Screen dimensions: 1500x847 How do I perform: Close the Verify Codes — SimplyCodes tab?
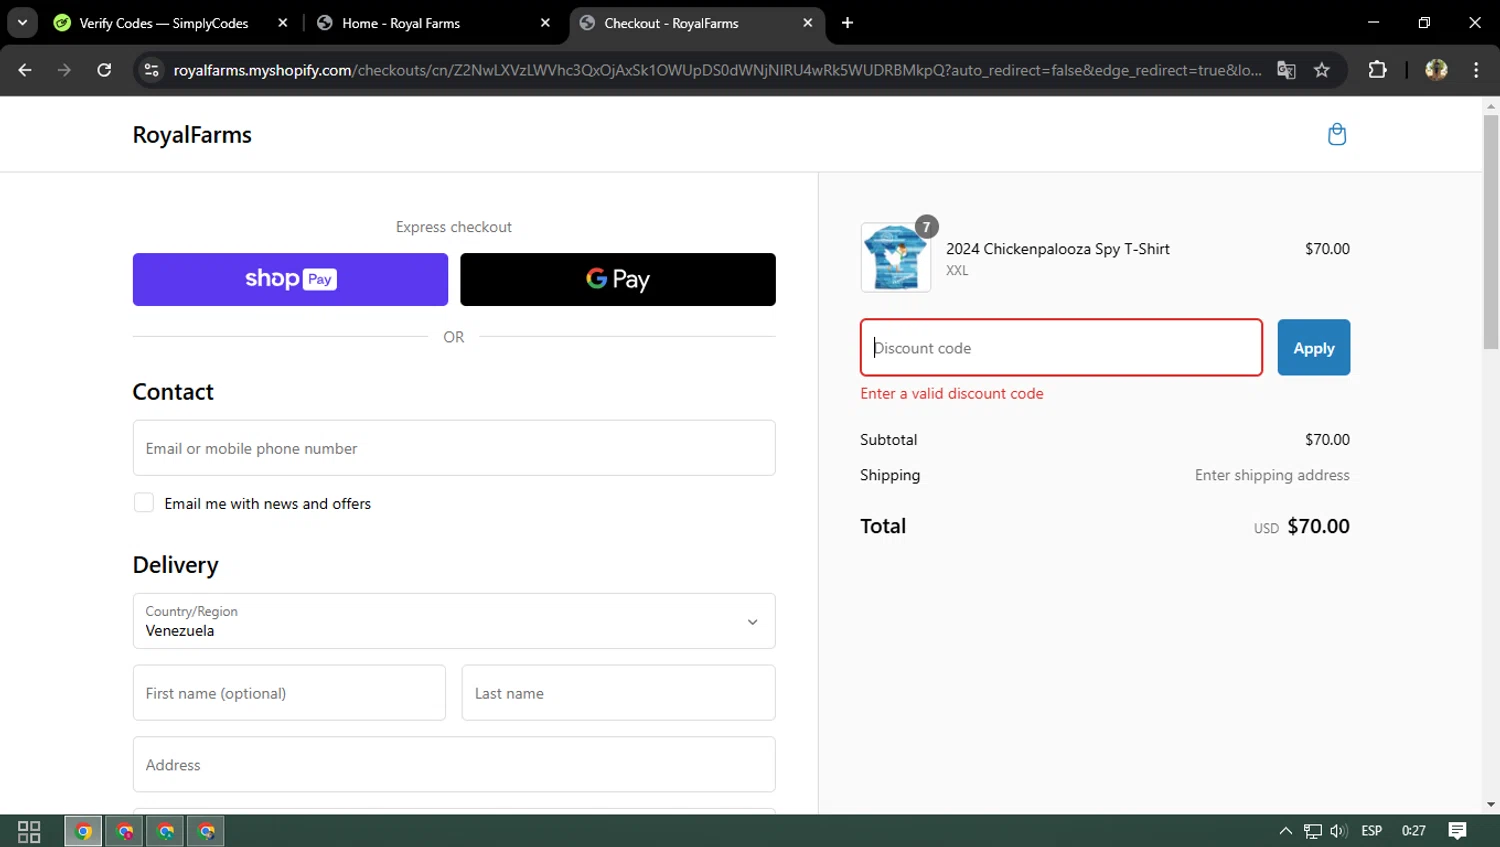(283, 23)
